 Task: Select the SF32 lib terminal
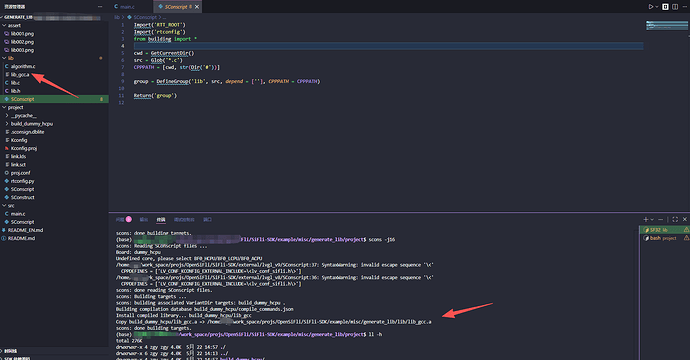tap(664, 230)
